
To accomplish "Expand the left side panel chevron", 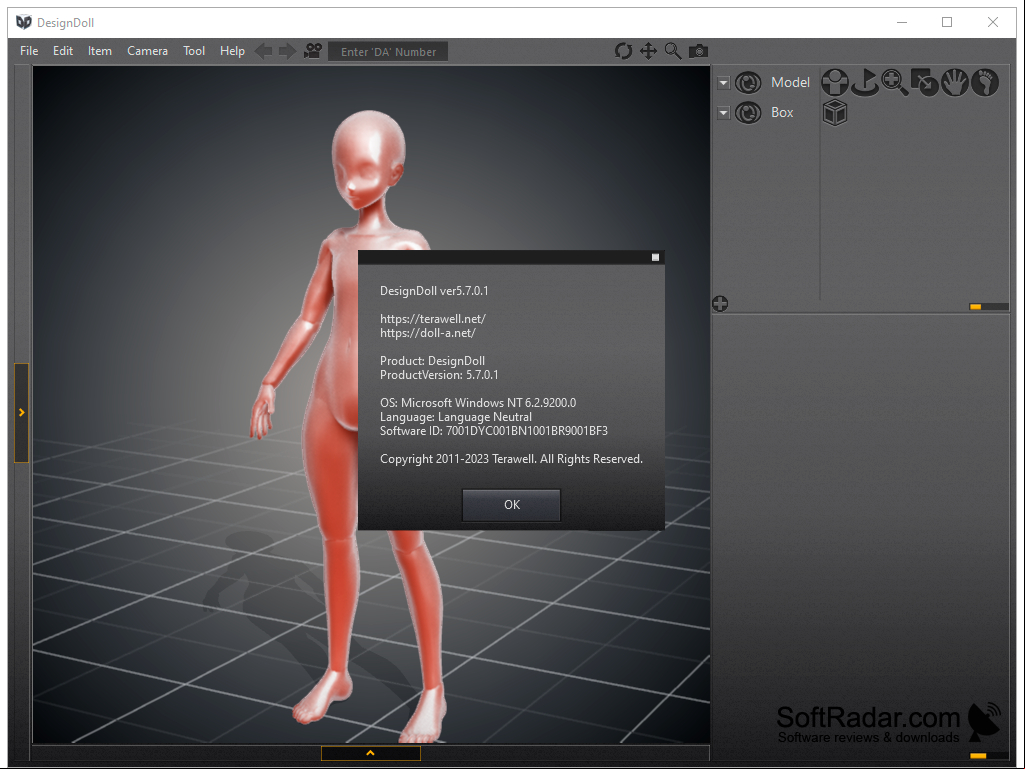I will (x=22, y=413).
